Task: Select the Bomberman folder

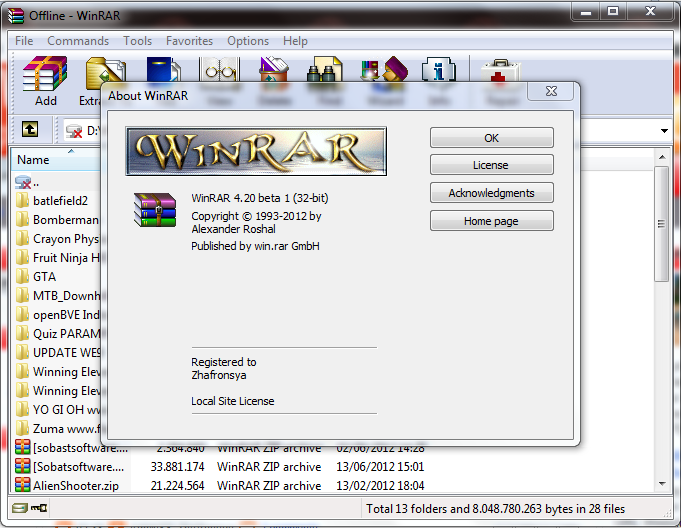Action: coord(56,220)
